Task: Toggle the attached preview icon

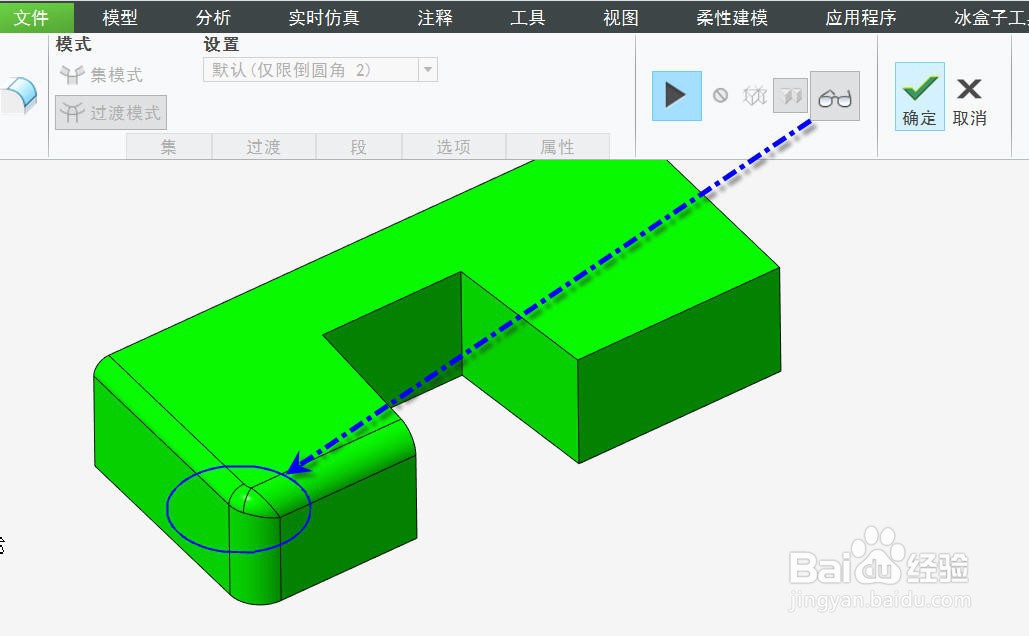Action: pyautogui.click(x=790, y=96)
